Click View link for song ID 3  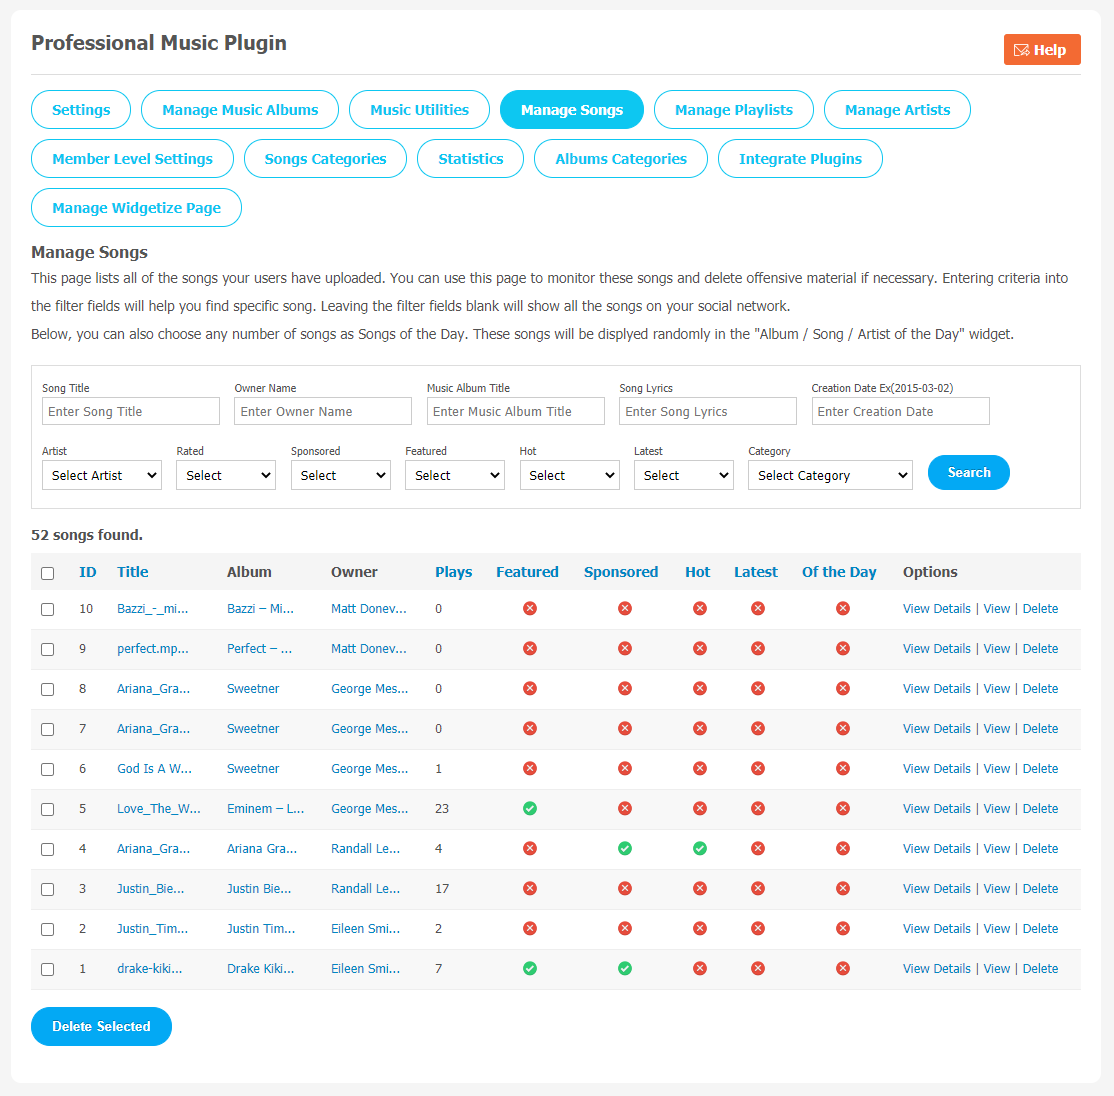pyautogui.click(x=996, y=889)
